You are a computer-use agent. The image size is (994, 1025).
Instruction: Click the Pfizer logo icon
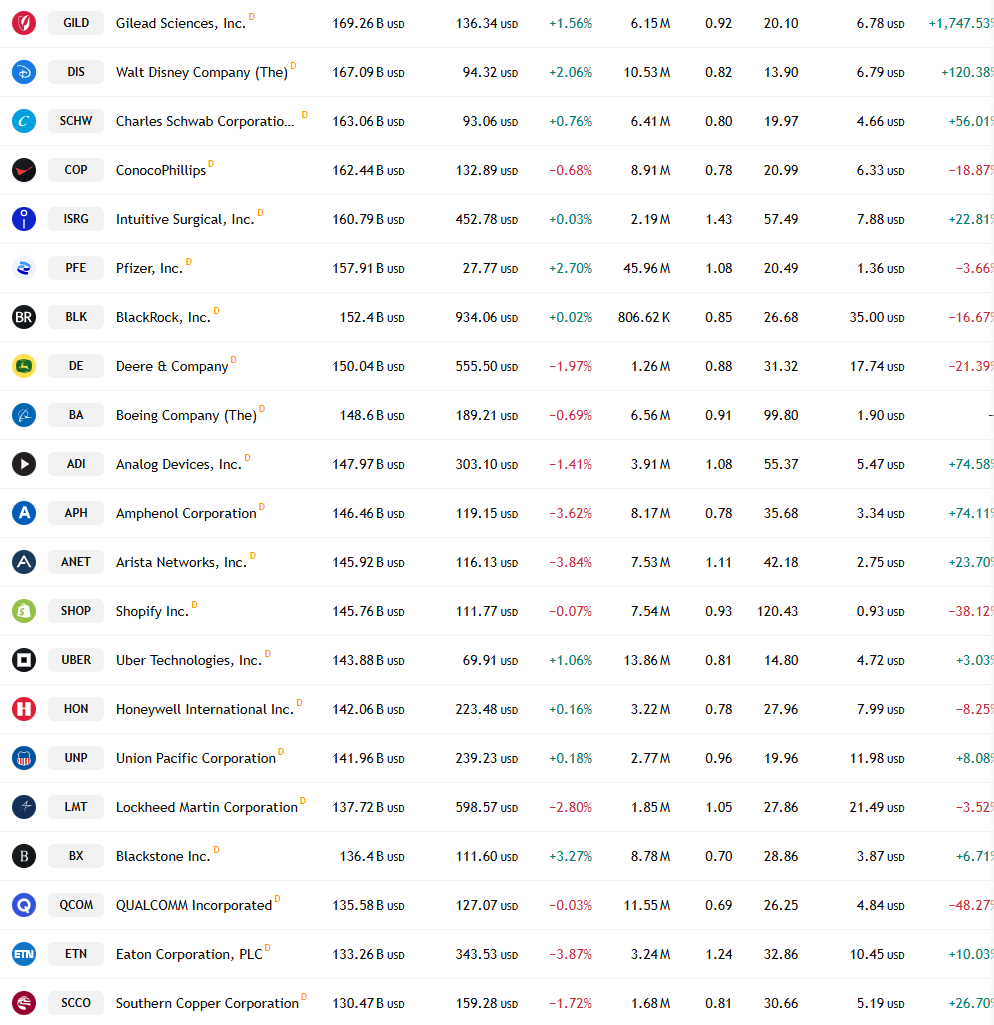[24, 268]
